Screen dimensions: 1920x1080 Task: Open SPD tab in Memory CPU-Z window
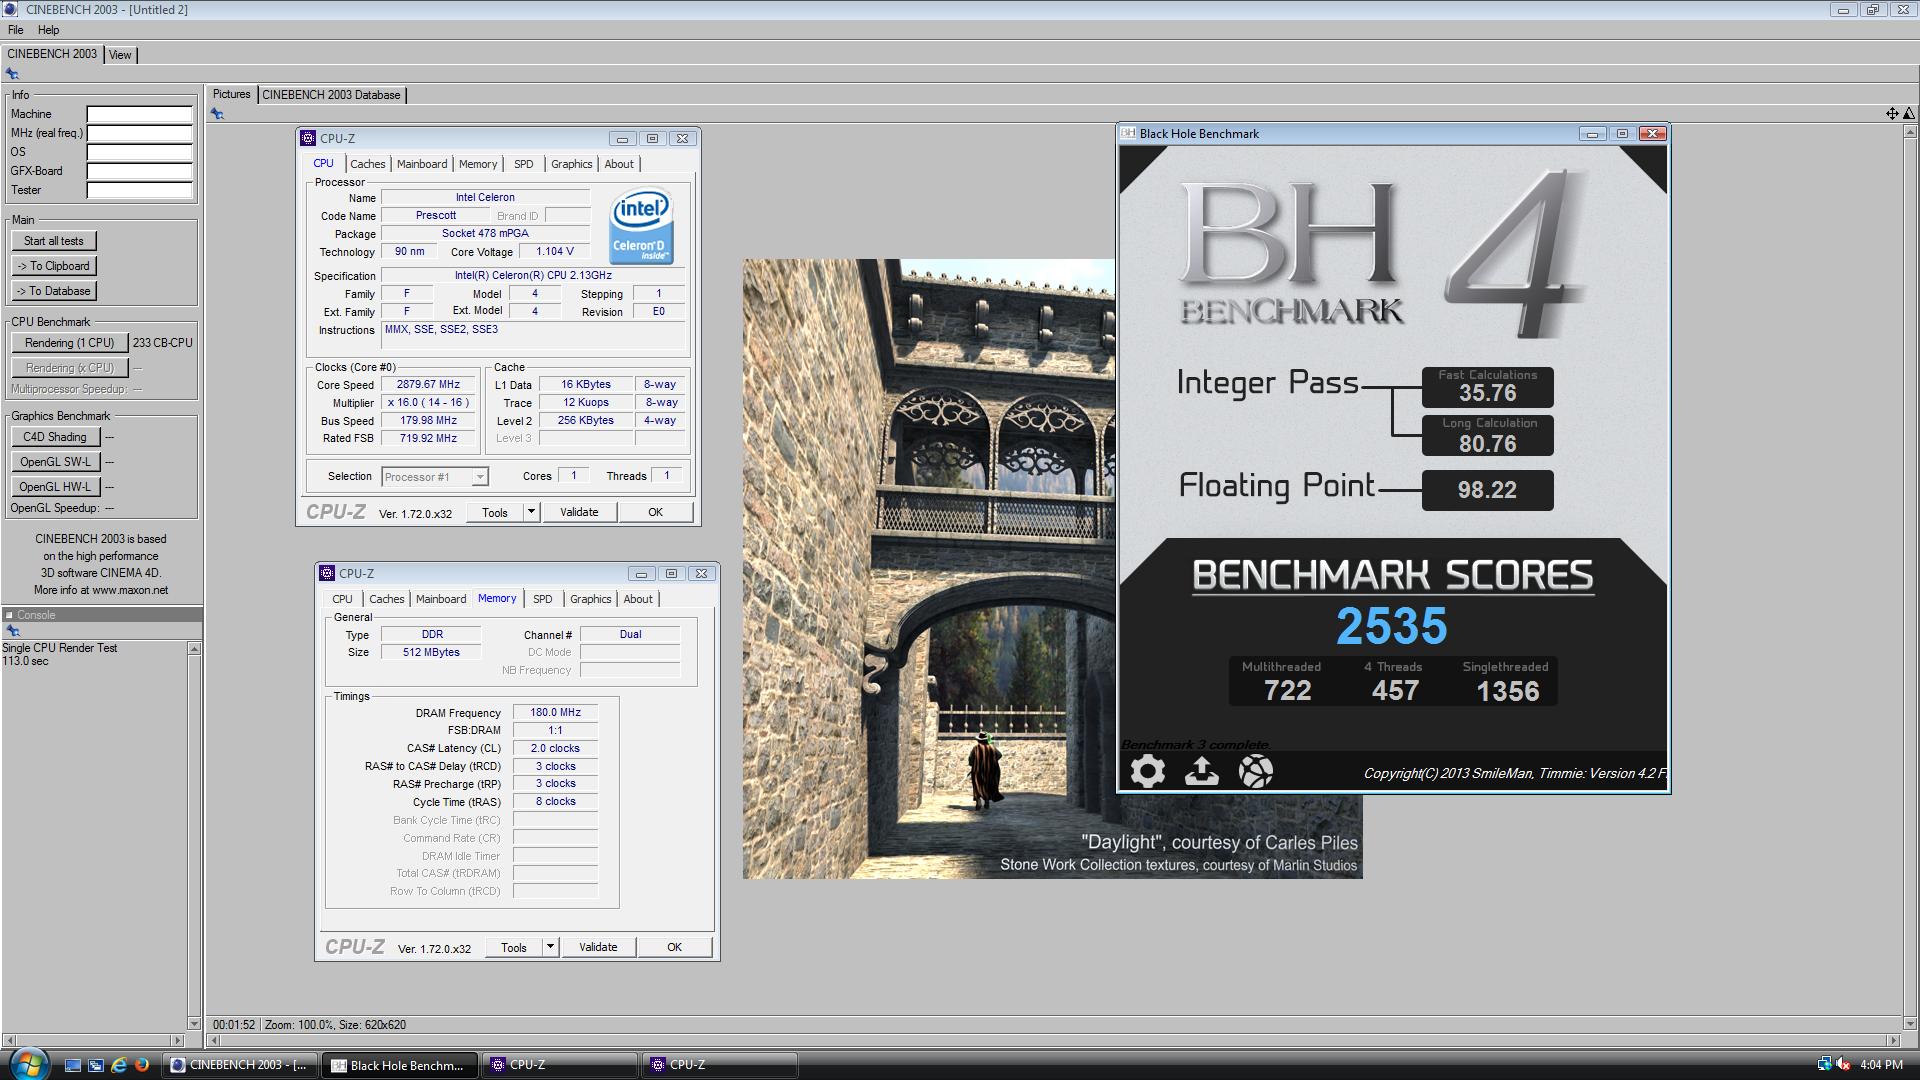pos(542,599)
